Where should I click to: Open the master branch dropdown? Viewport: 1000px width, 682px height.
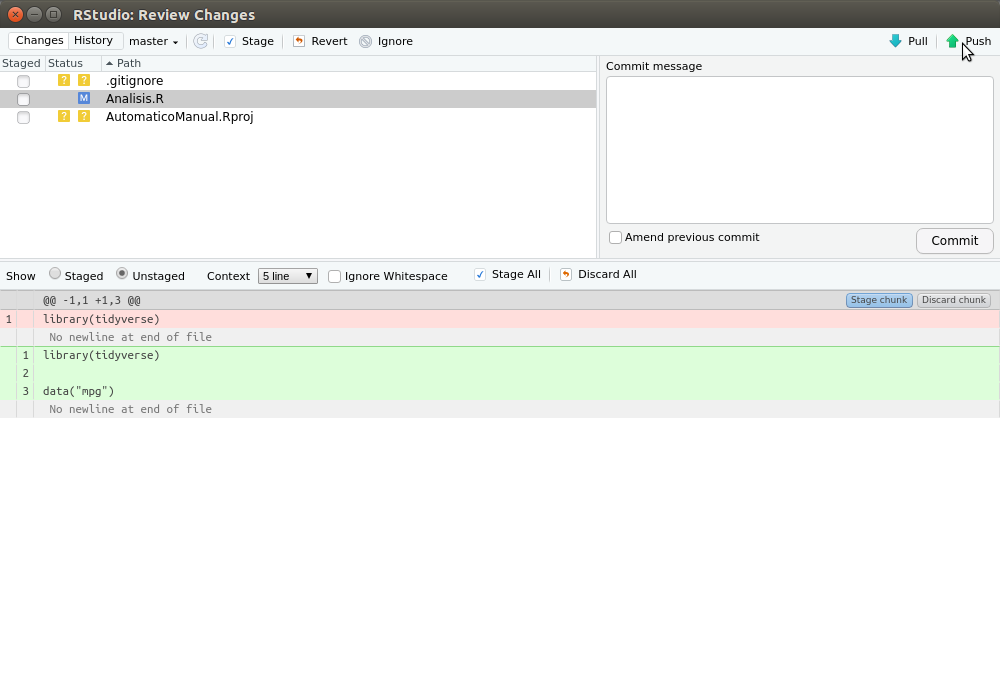tap(154, 41)
